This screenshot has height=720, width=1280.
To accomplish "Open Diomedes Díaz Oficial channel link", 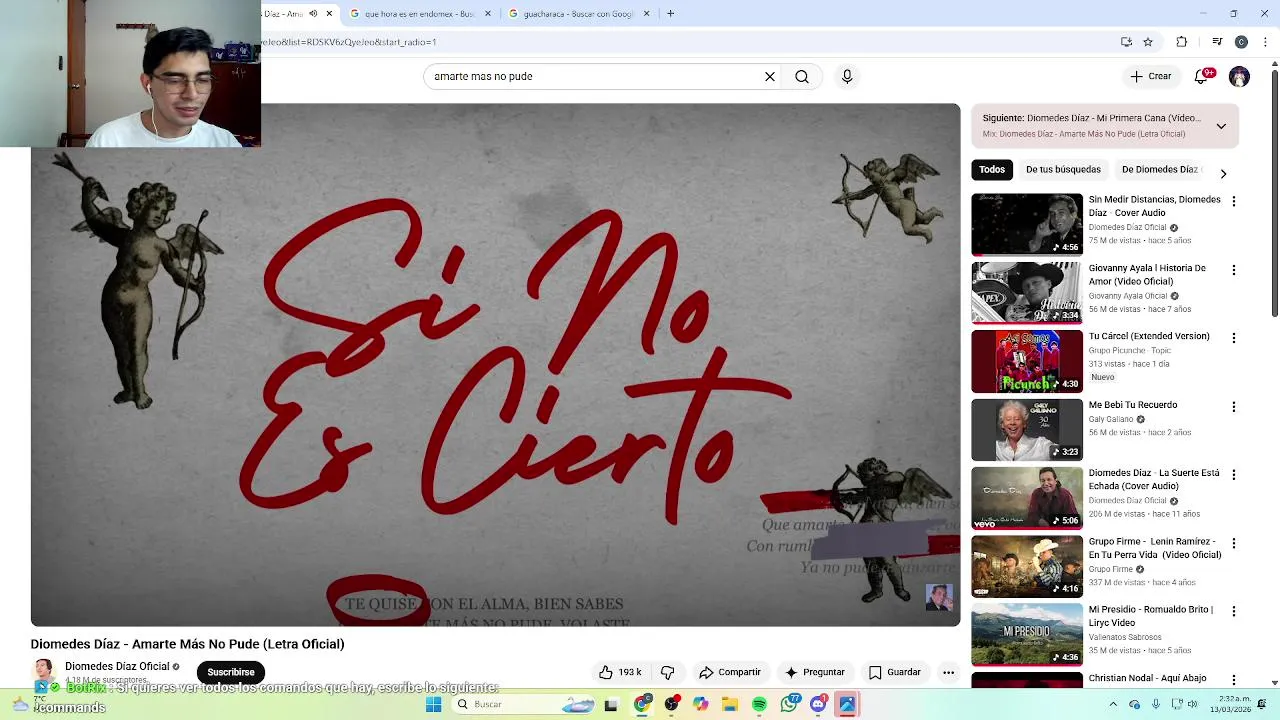I will 117,666.
